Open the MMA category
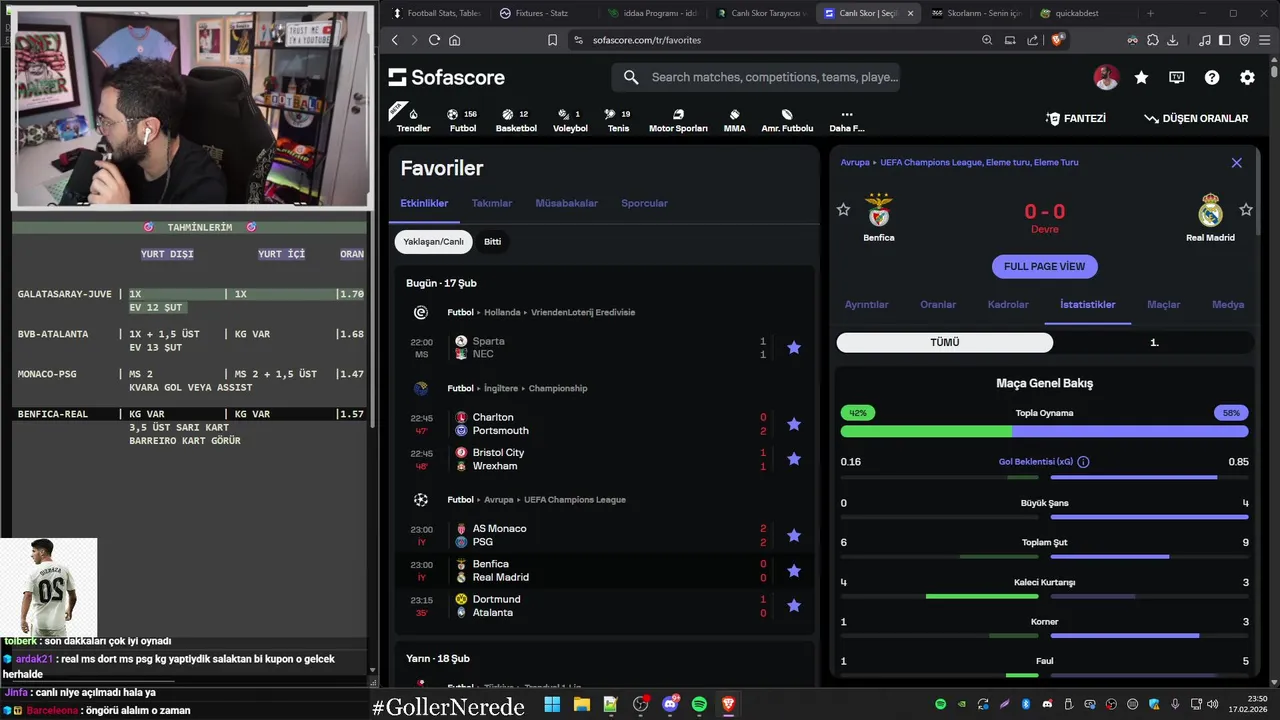The width and height of the screenshot is (1280, 720). 734,120
